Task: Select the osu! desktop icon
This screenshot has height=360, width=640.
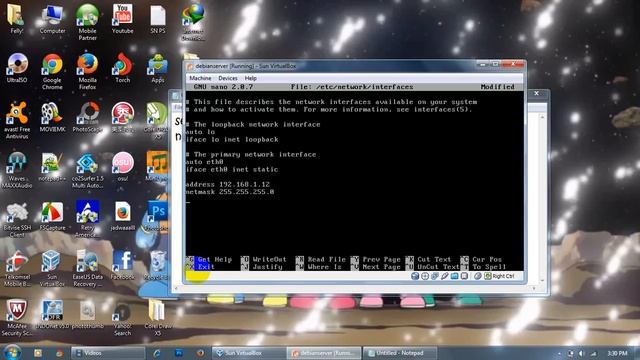Action: [122, 167]
